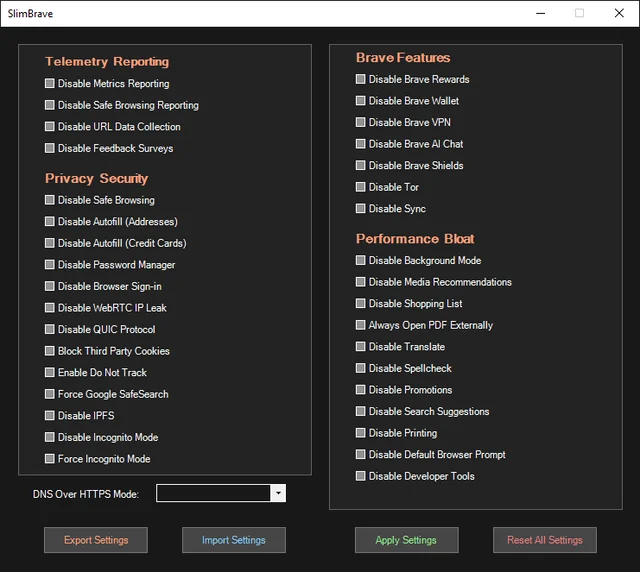
Task: Click the Import Settings button
Action: coord(234,540)
